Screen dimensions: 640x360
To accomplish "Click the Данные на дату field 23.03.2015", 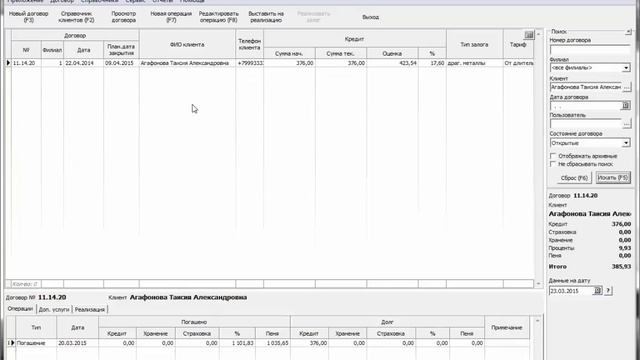I will pos(571,291).
